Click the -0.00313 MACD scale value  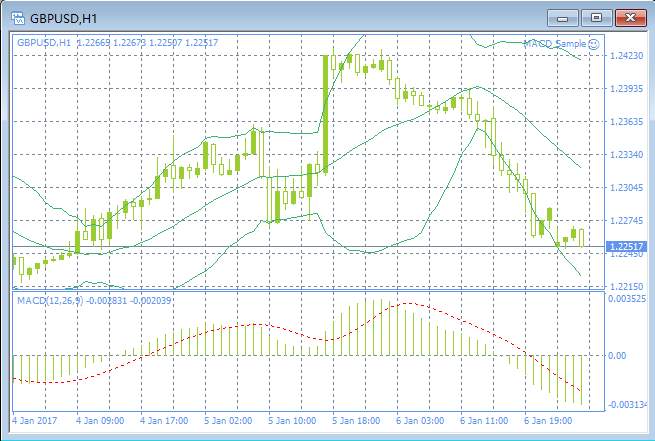tap(627, 404)
